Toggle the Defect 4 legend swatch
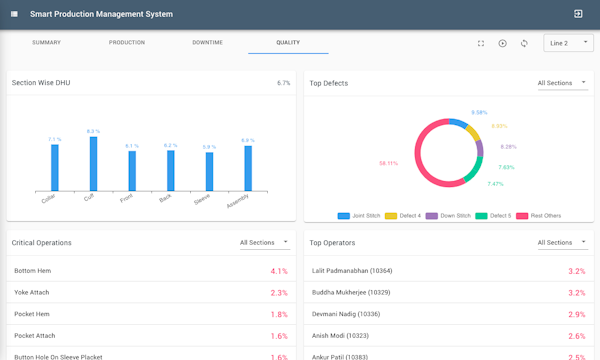 tap(391, 216)
